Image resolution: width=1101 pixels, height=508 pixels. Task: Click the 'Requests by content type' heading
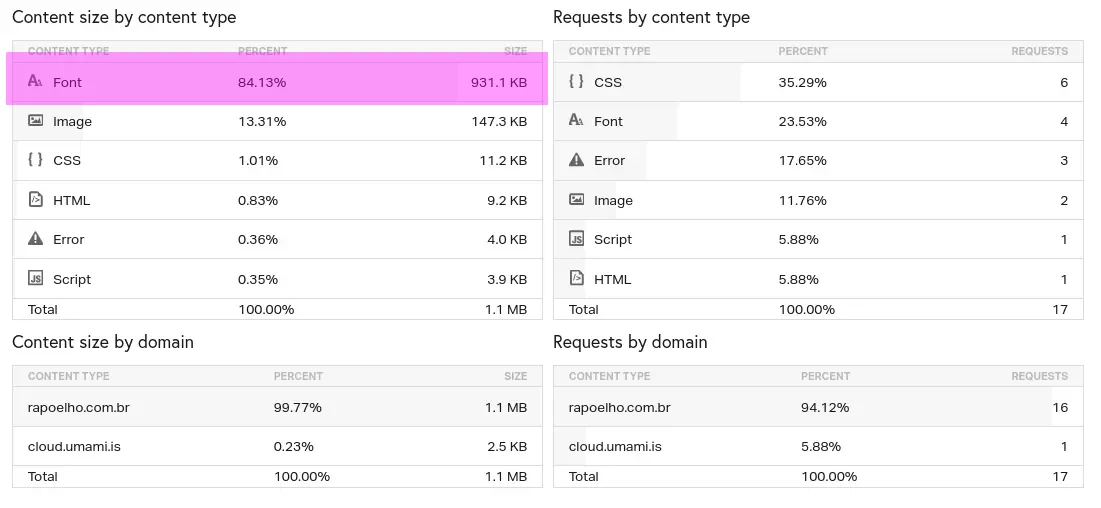tap(651, 17)
